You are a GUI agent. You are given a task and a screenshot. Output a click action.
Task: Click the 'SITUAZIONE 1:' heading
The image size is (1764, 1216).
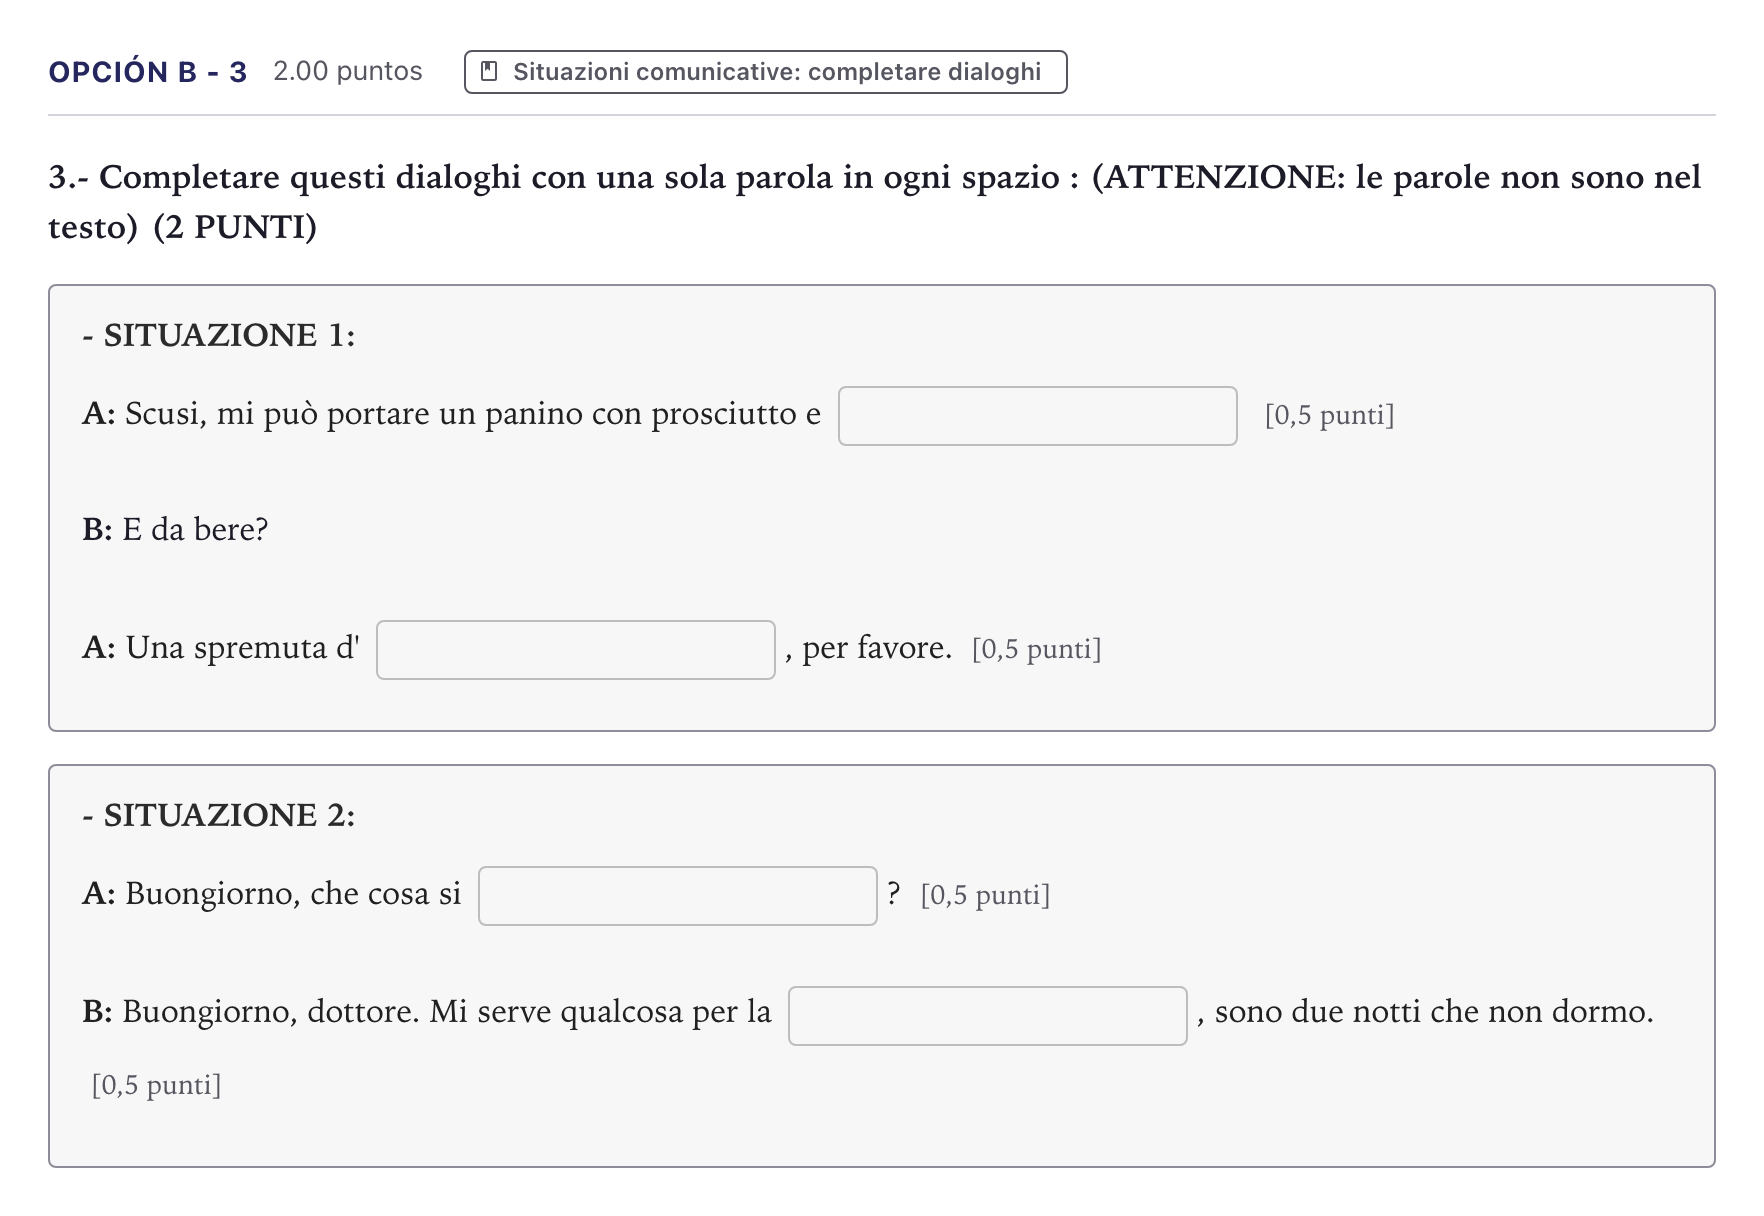(219, 335)
